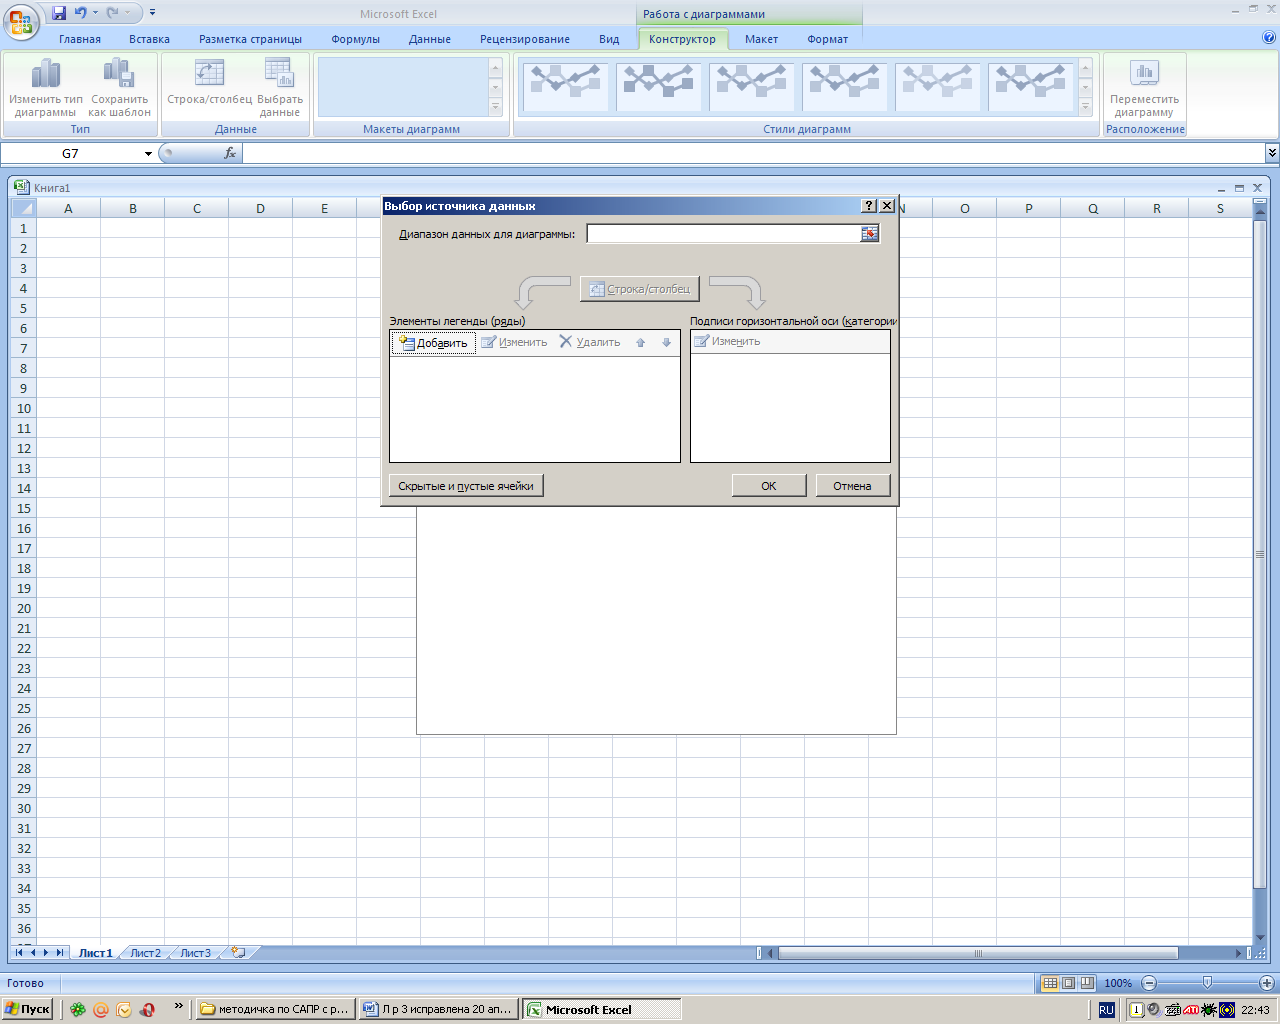
Task: Open the Рецензирование ribbon tab
Action: pos(525,39)
